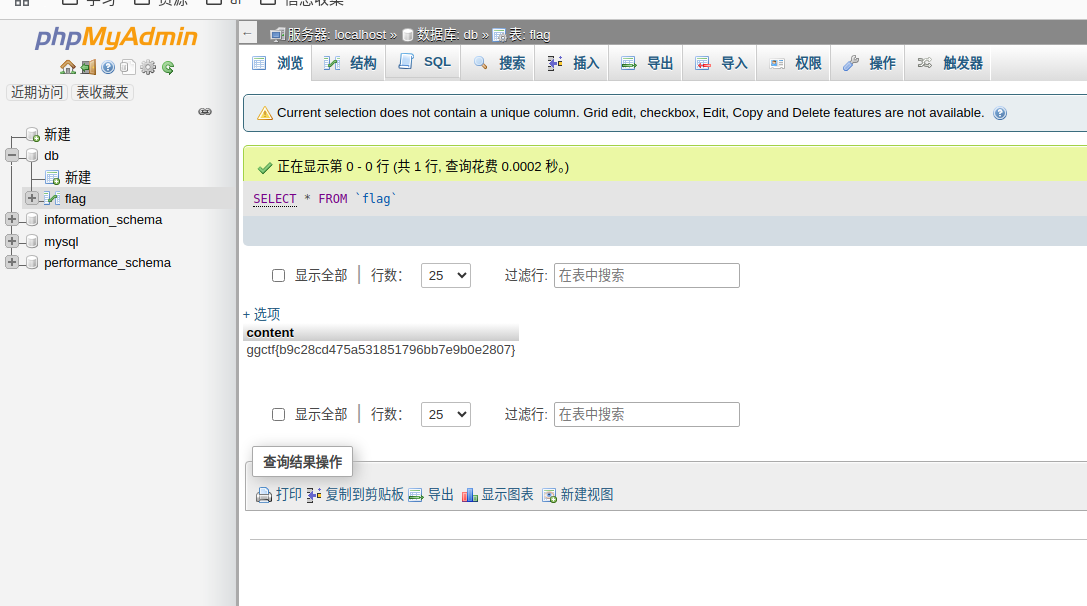Click the log out door icon
Viewport: 1087px width, 606px height.
[x=88, y=68]
